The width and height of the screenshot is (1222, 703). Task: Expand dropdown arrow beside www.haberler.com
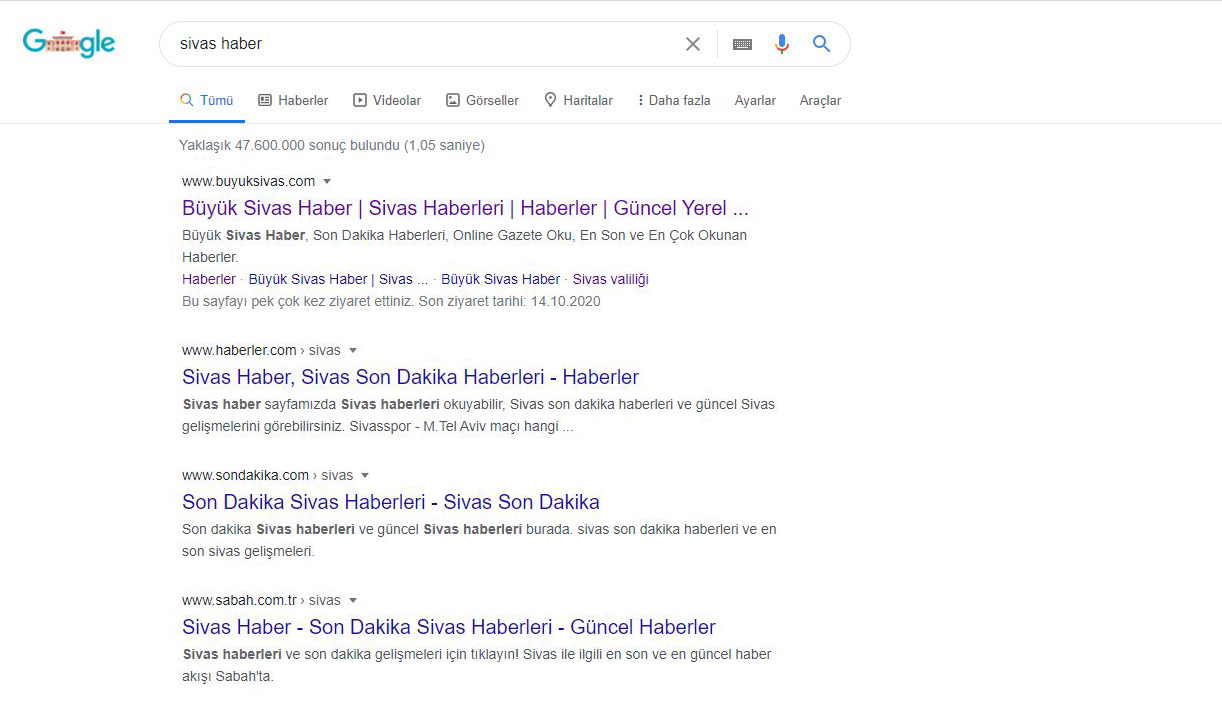(x=353, y=351)
